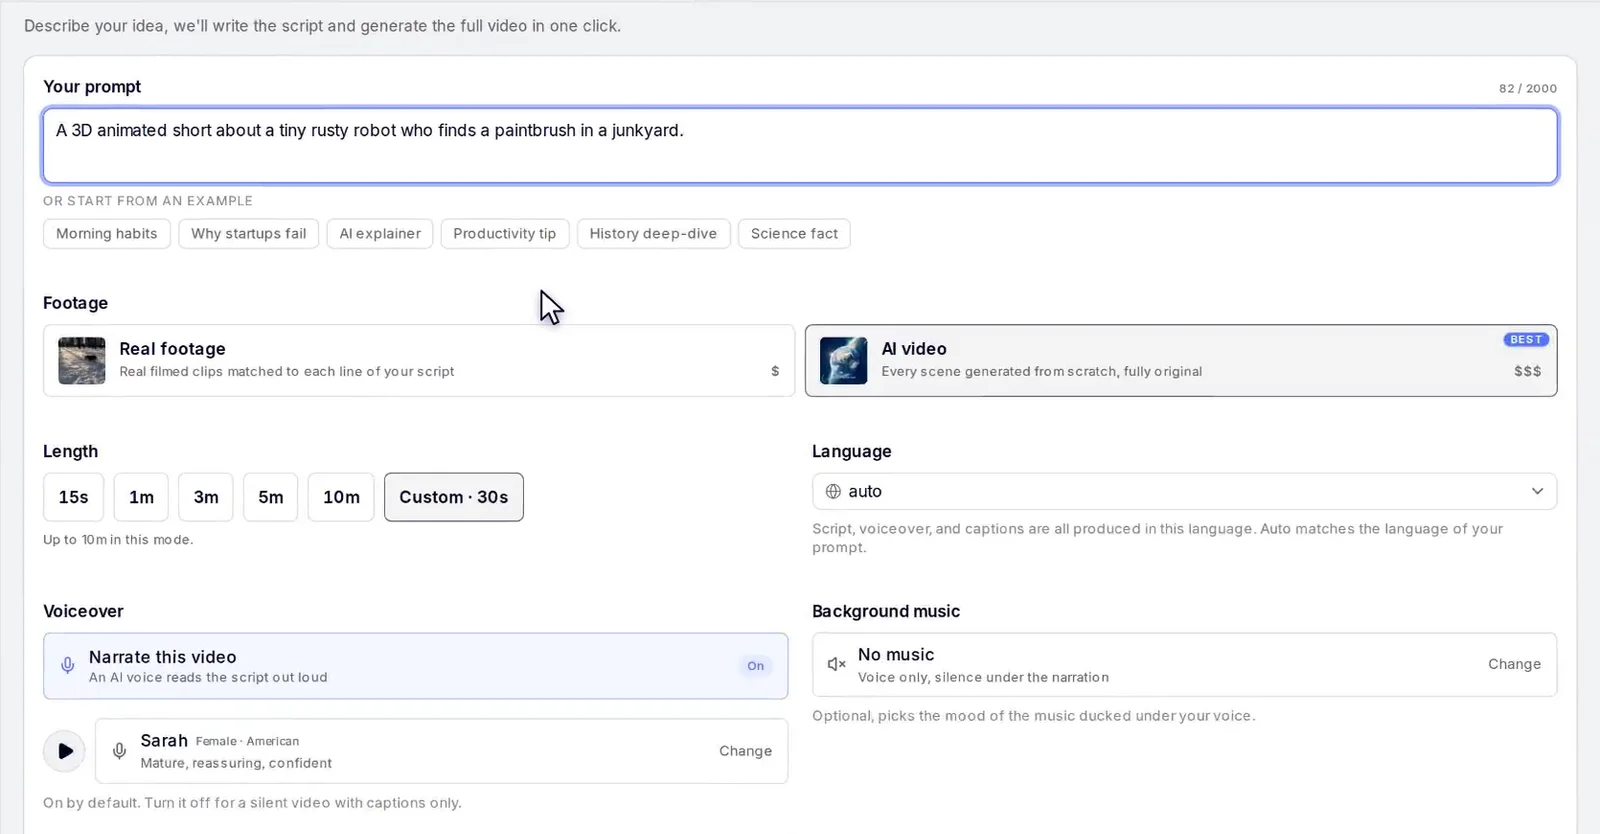The height and width of the screenshot is (834, 1600).
Task: Toggle the Narrate this video On switch
Action: 756,666
